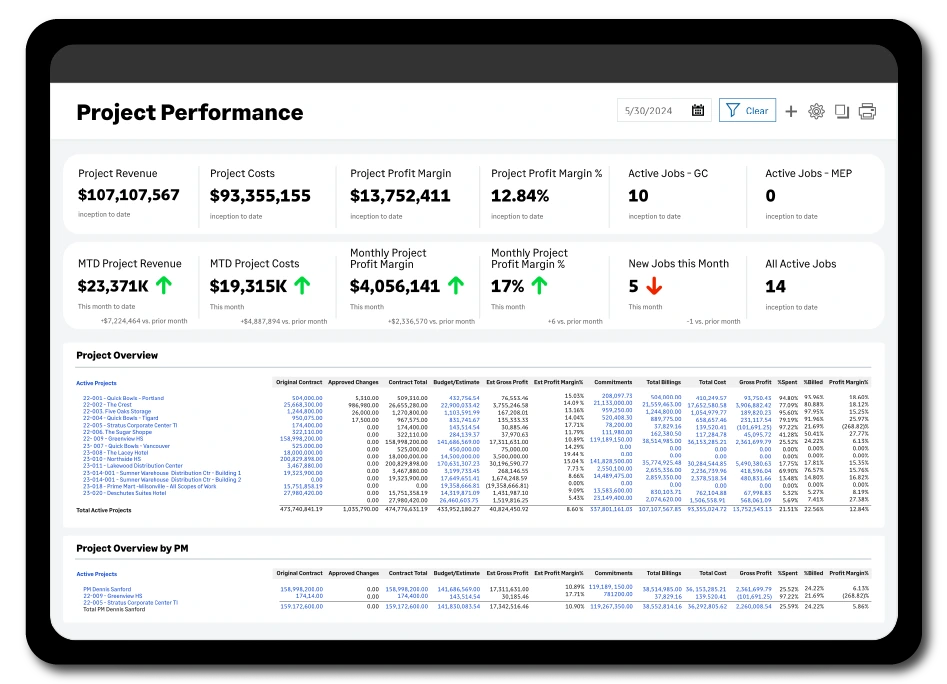The height and width of the screenshot is (684, 947).
Task: Click green arrow beside MTD Project Revenue
Action: [x=164, y=285]
